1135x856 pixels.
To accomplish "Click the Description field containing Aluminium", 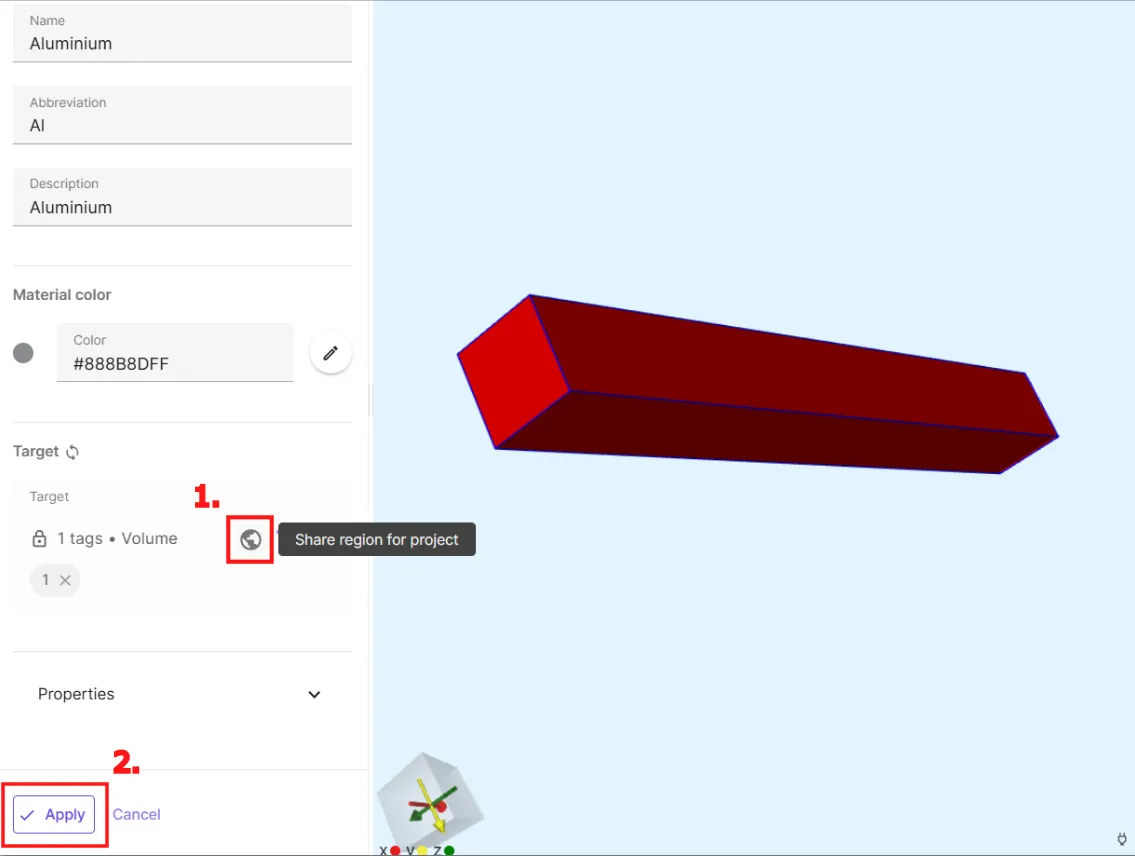I will pyautogui.click(x=182, y=197).
